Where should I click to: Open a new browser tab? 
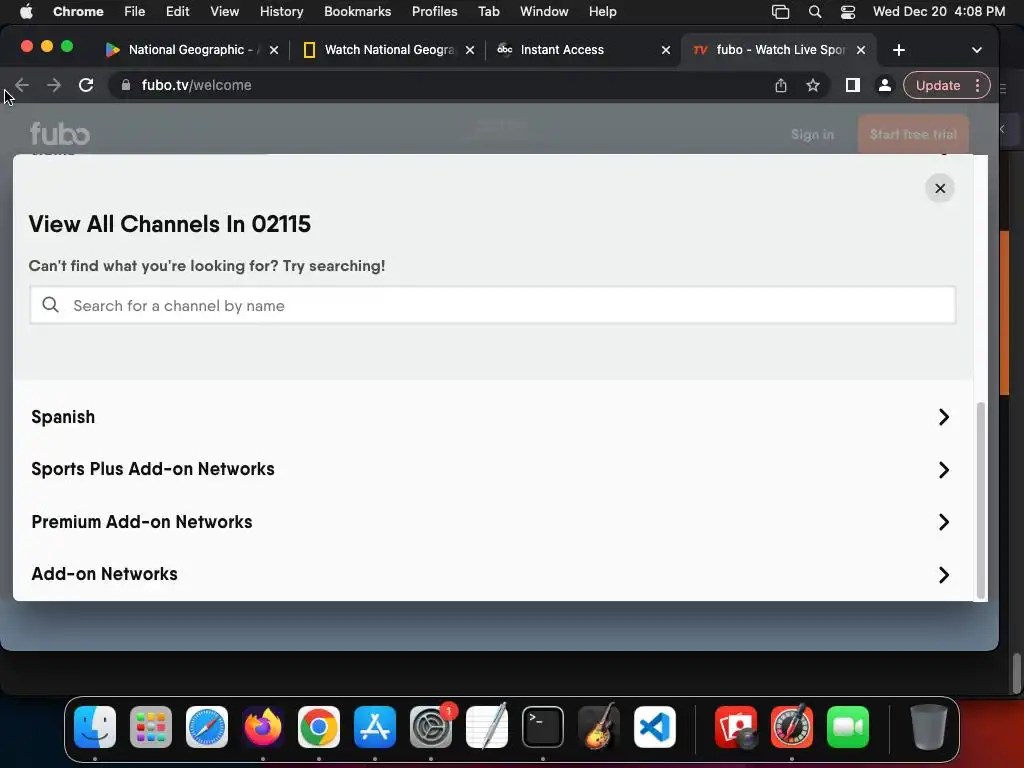(899, 50)
